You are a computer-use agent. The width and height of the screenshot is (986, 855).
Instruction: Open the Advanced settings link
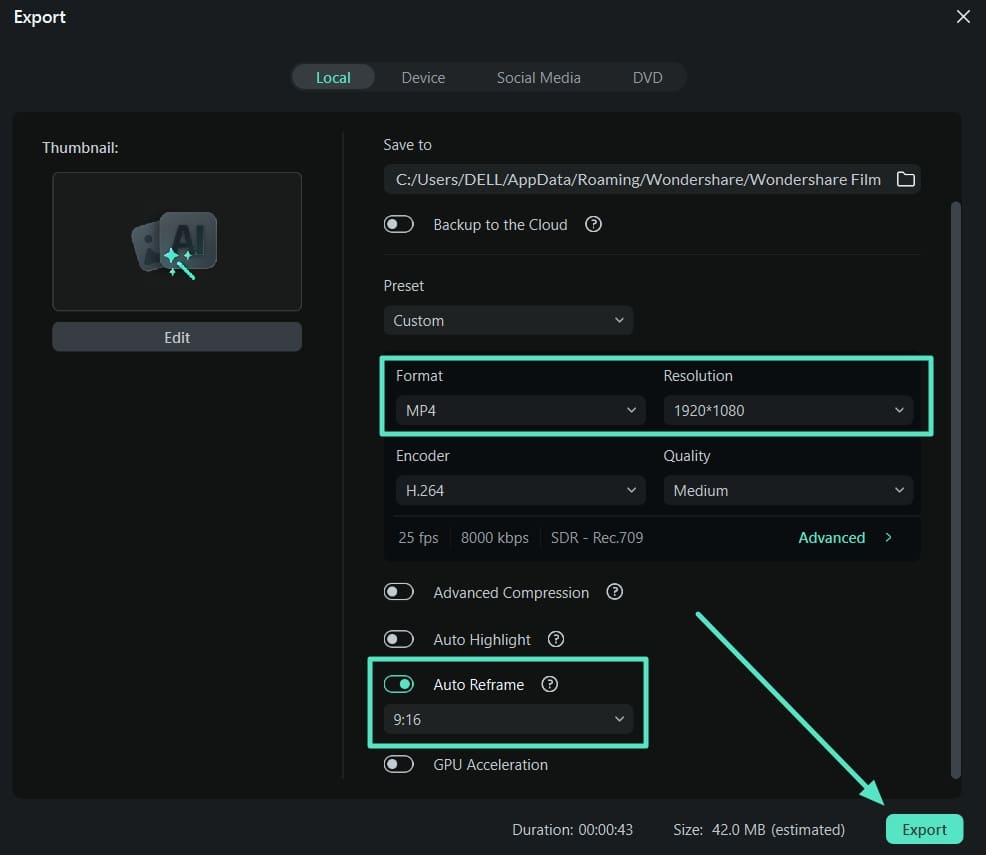[831, 538]
